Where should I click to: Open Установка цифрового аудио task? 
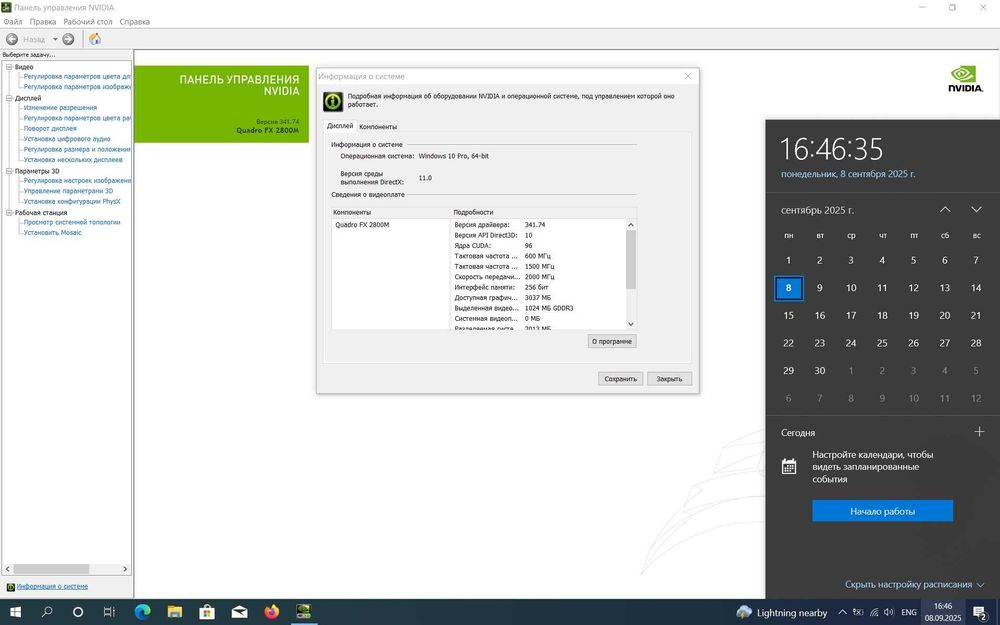pyautogui.click(x=67, y=138)
